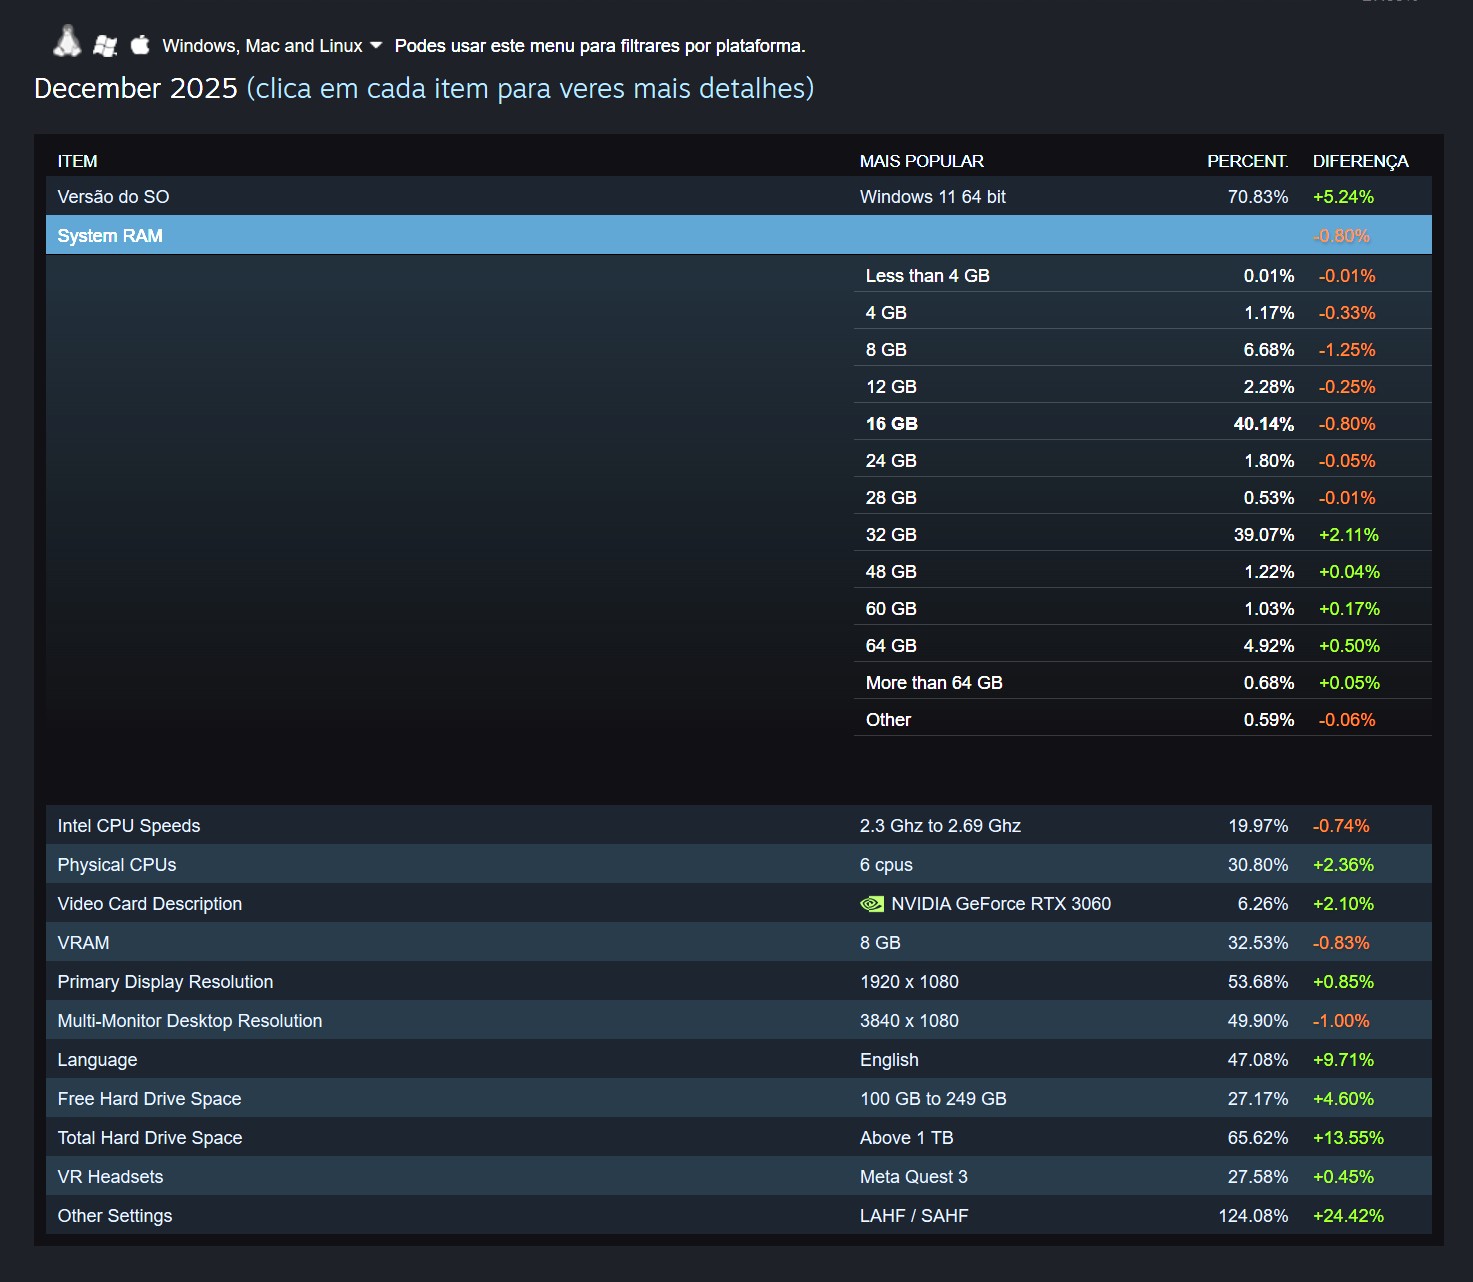
Task: Click the 32 GB RAM entry
Action: pos(891,535)
